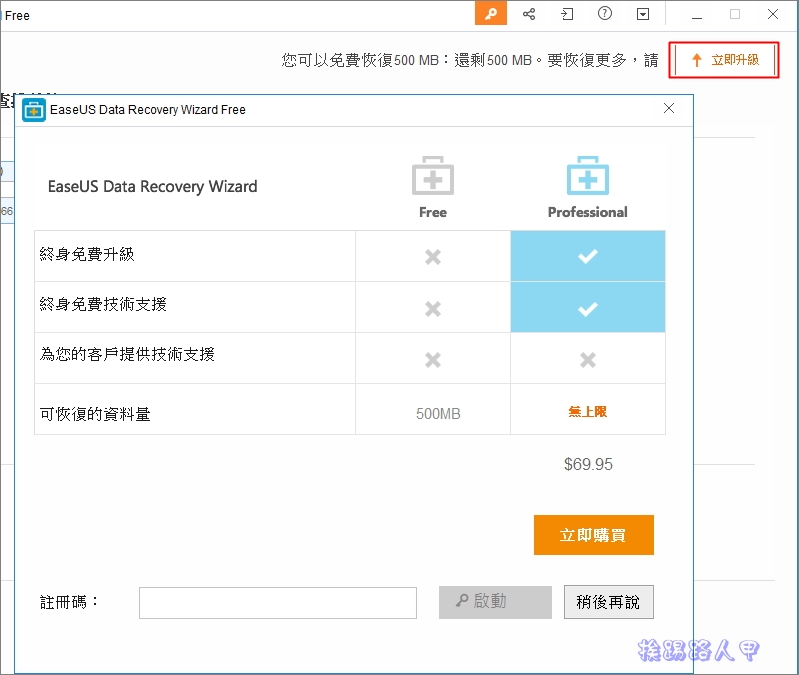
Task: Click the Professional edition medical kit icon
Action: [588, 175]
